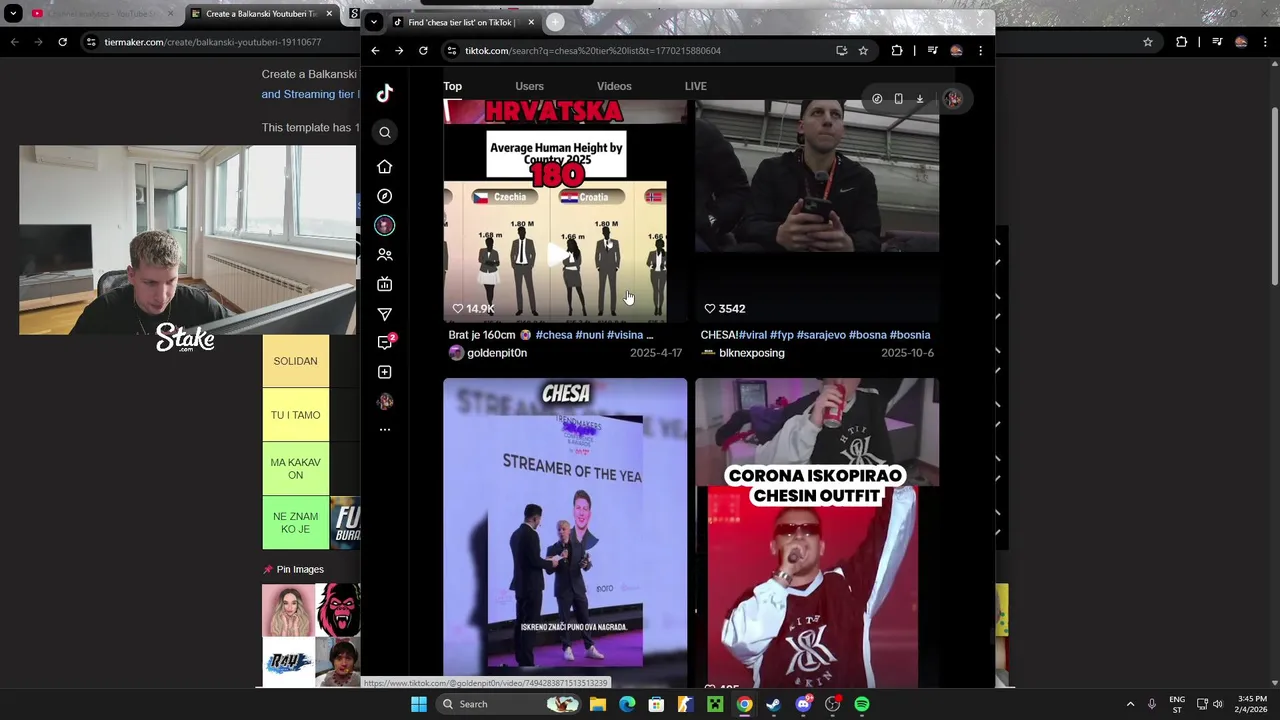
Task: Show hidden icons in system tray
Action: coord(1130,704)
